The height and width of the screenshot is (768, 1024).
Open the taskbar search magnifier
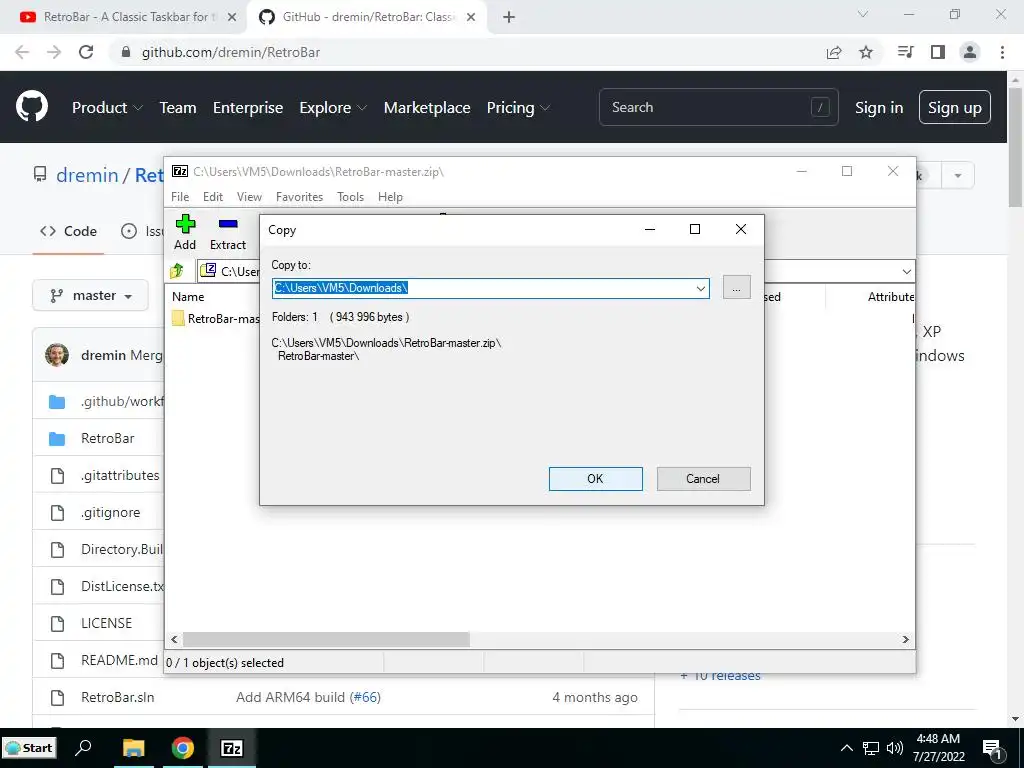pyautogui.click(x=84, y=748)
